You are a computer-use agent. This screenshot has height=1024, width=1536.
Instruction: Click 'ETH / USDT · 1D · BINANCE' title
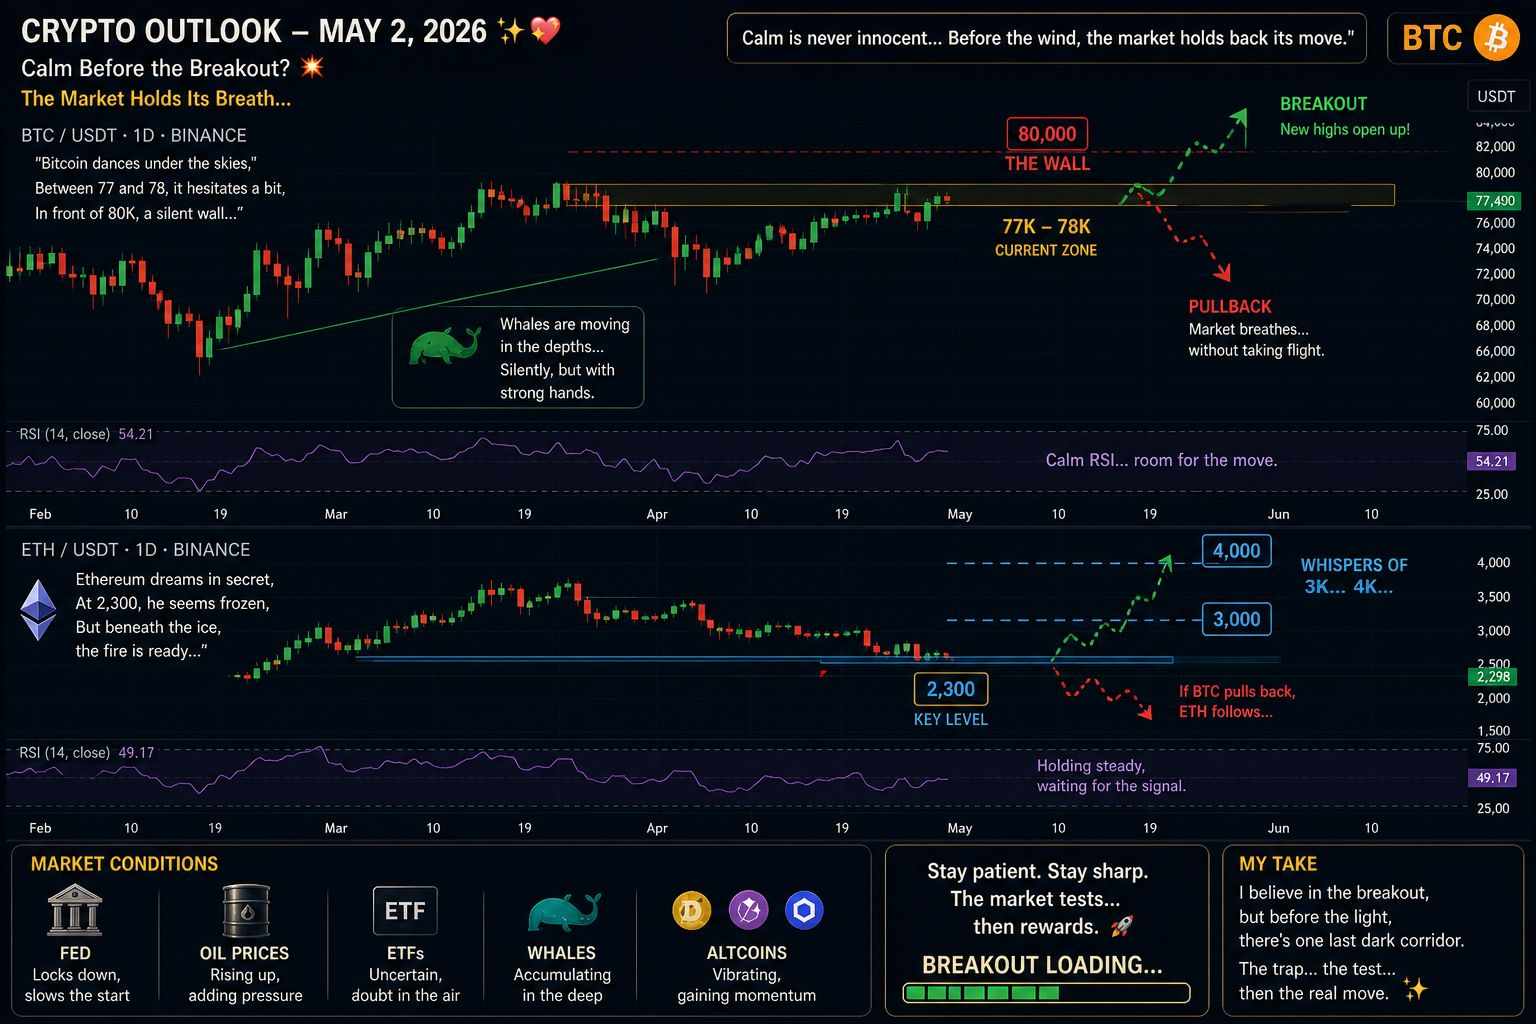[x=136, y=549]
